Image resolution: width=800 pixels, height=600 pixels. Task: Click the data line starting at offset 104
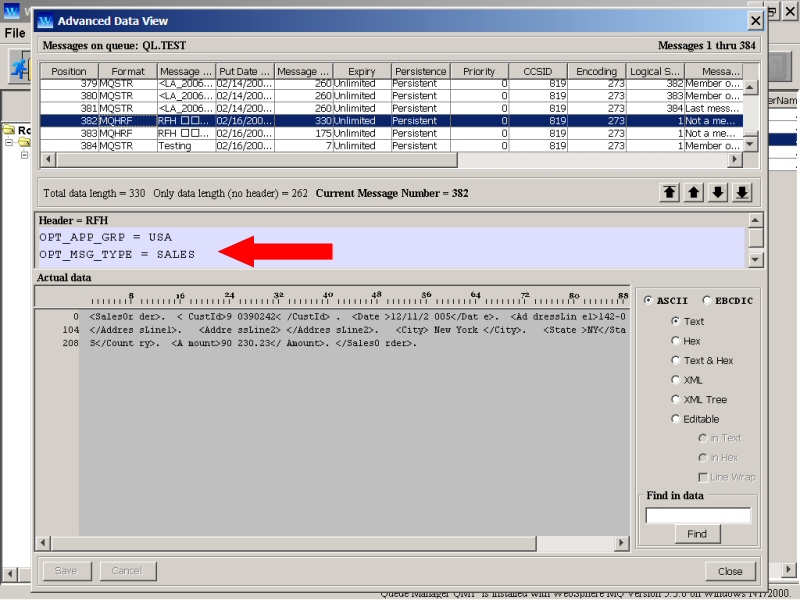pyautogui.click(x=357, y=330)
